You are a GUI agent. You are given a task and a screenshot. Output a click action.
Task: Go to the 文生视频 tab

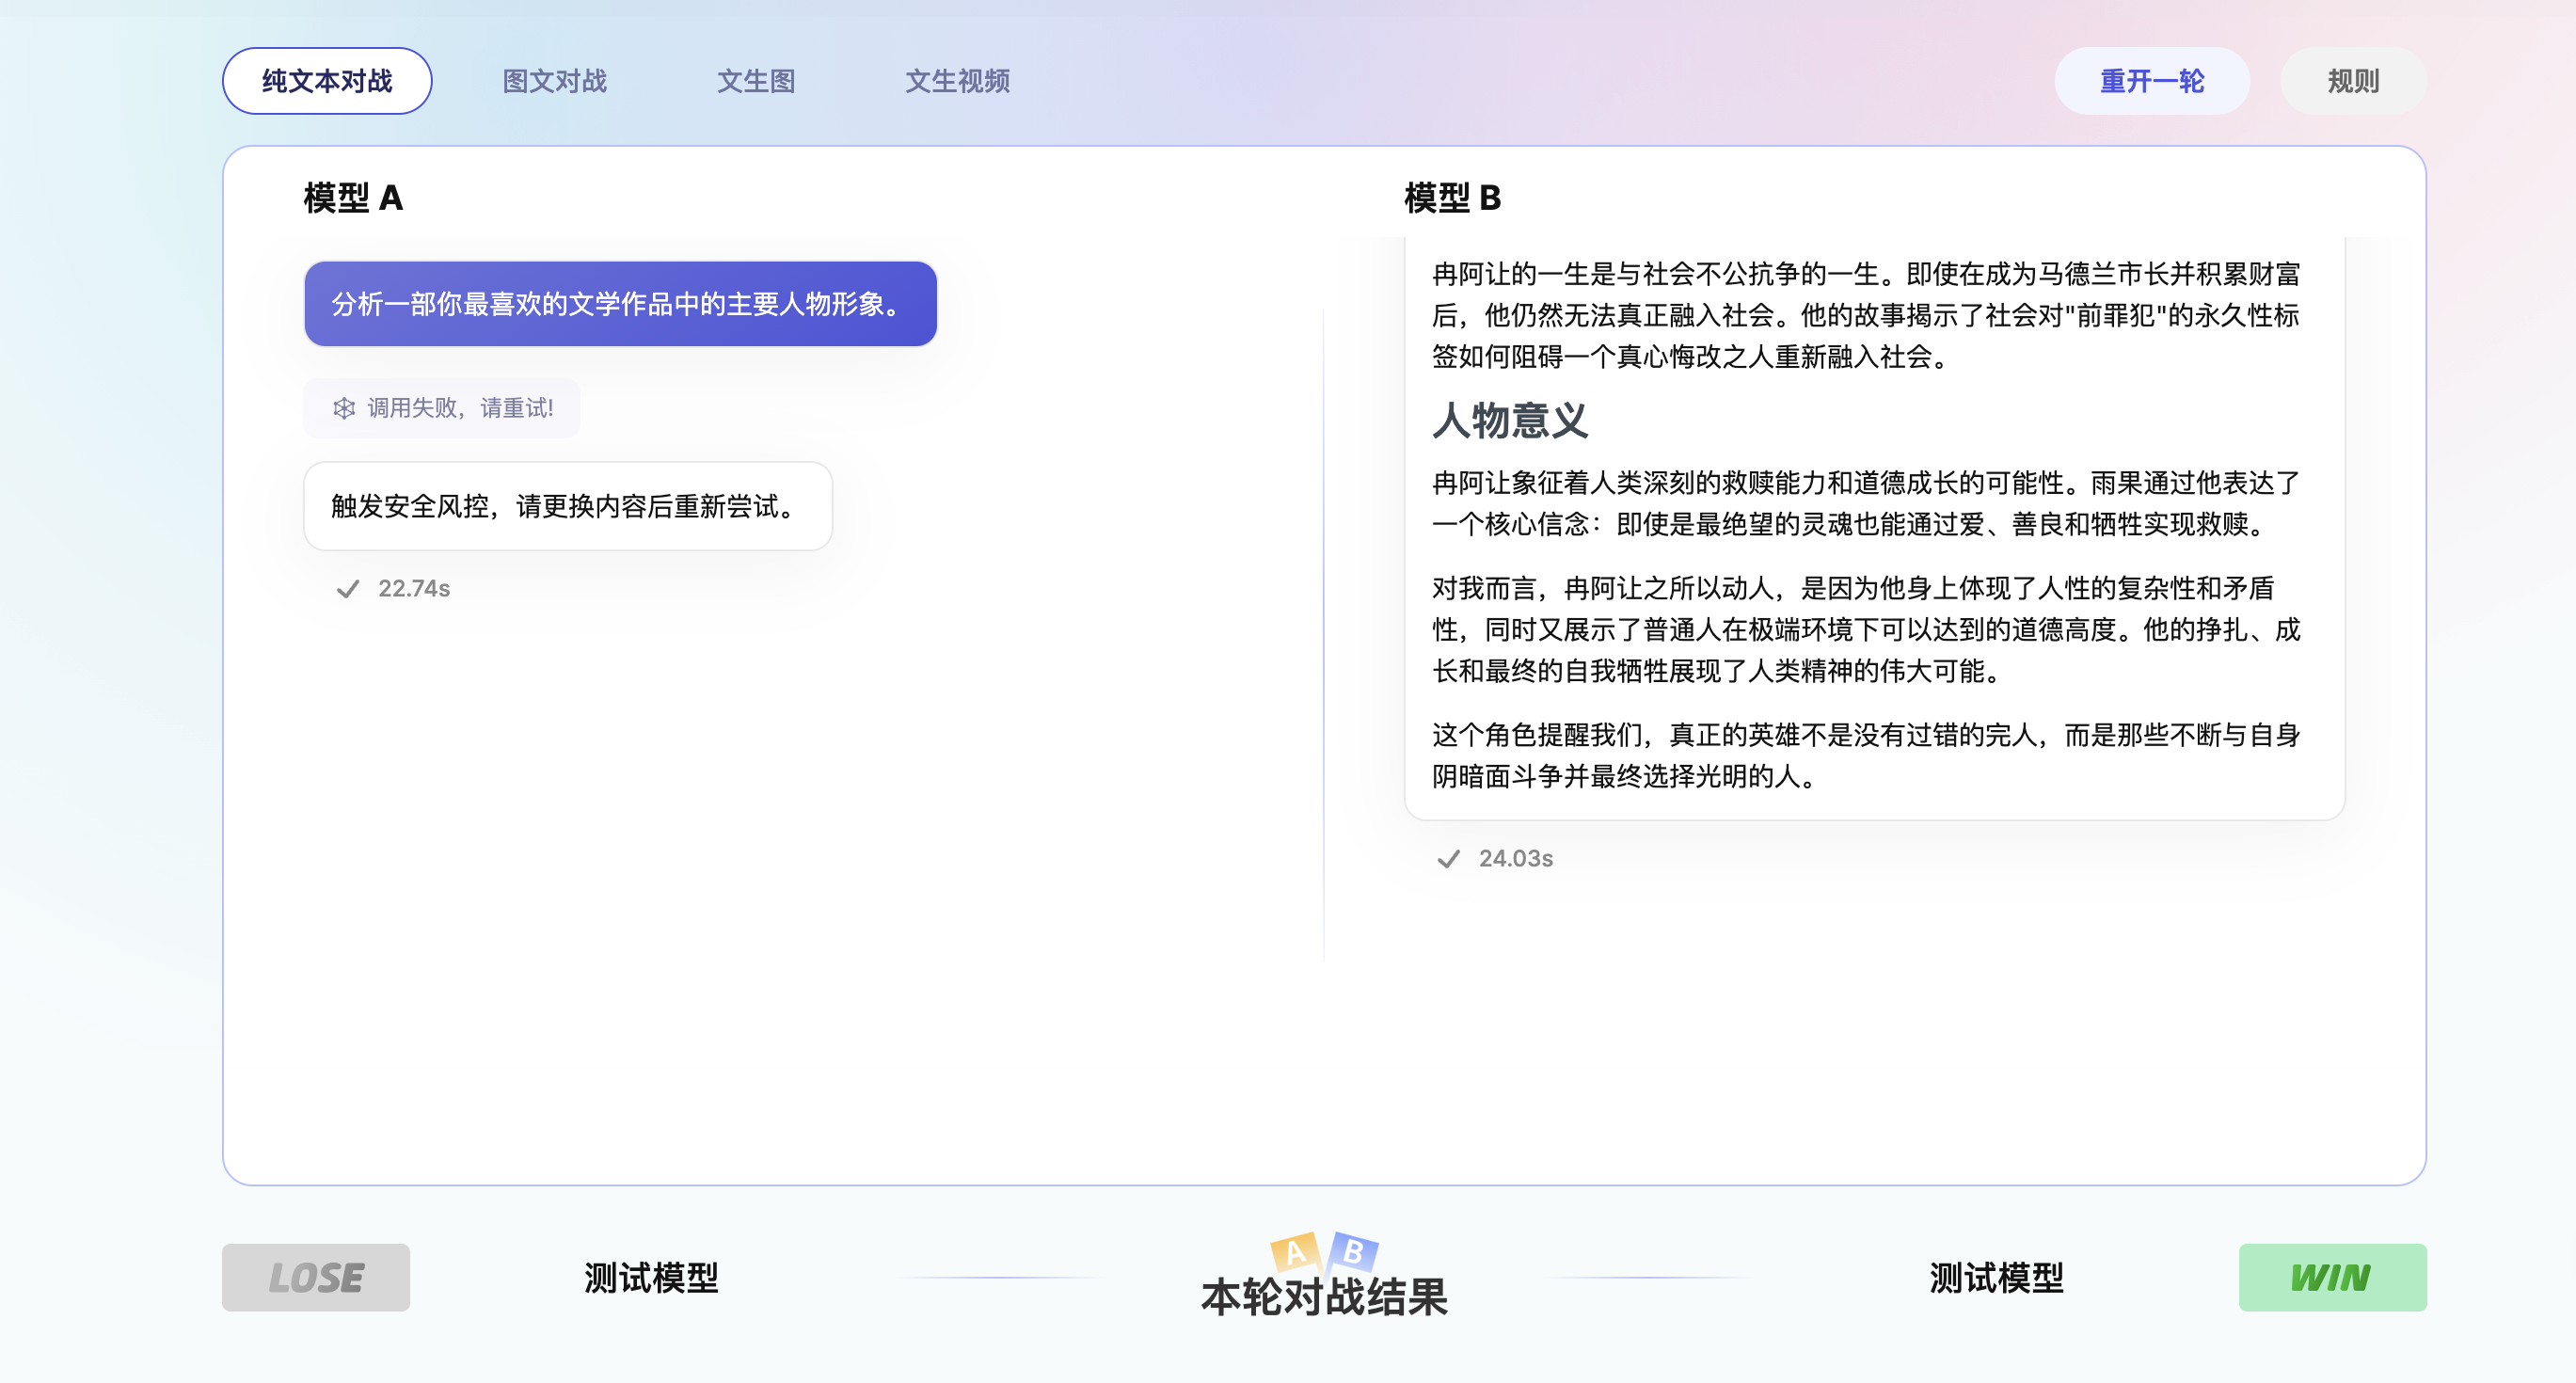pos(957,81)
